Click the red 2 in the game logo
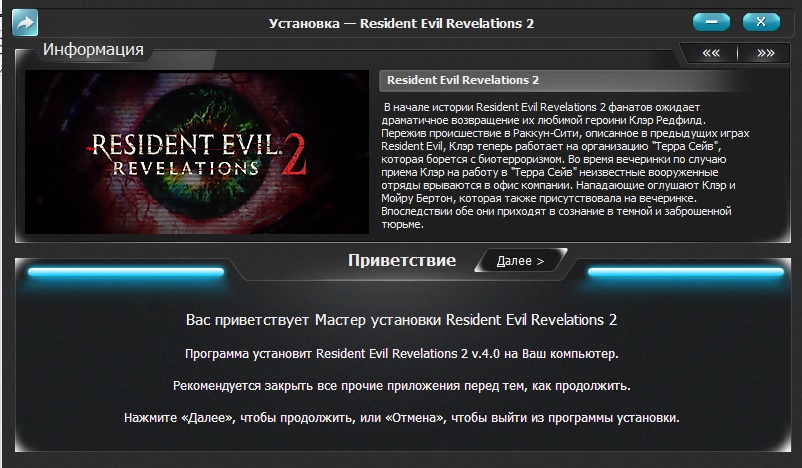The image size is (802, 468). click(294, 154)
